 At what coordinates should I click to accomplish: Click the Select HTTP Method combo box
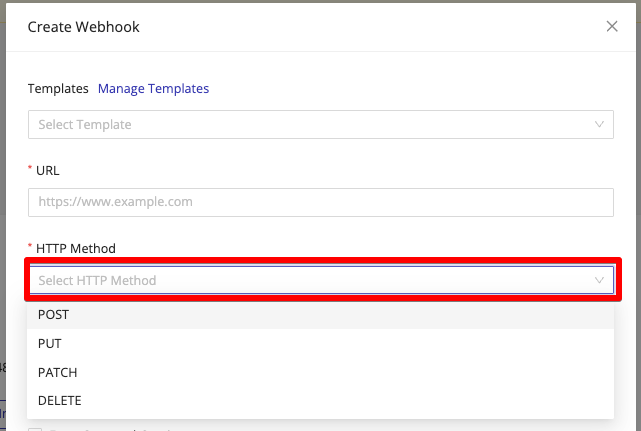tap(321, 280)
